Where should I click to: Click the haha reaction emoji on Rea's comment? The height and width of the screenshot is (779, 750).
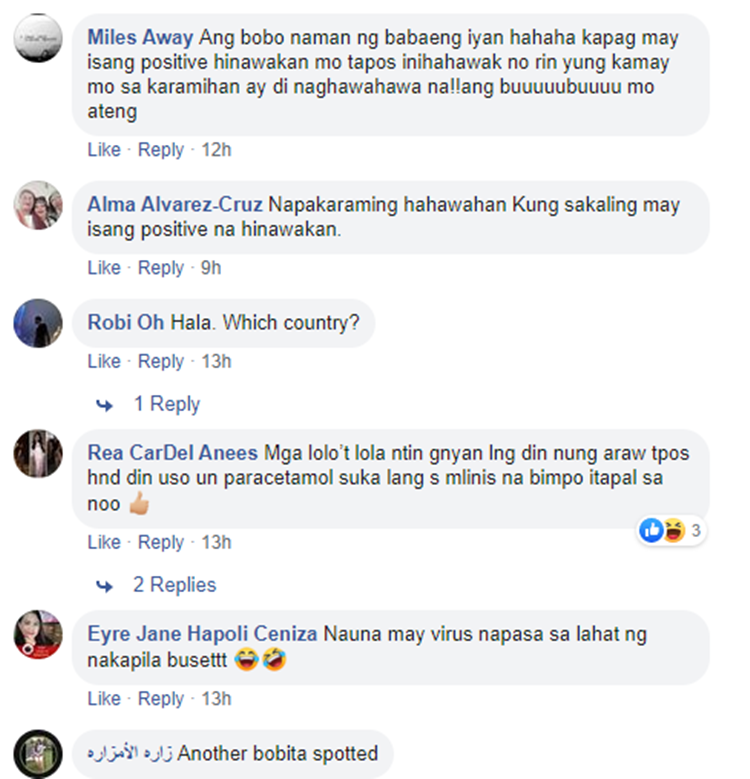675,530
